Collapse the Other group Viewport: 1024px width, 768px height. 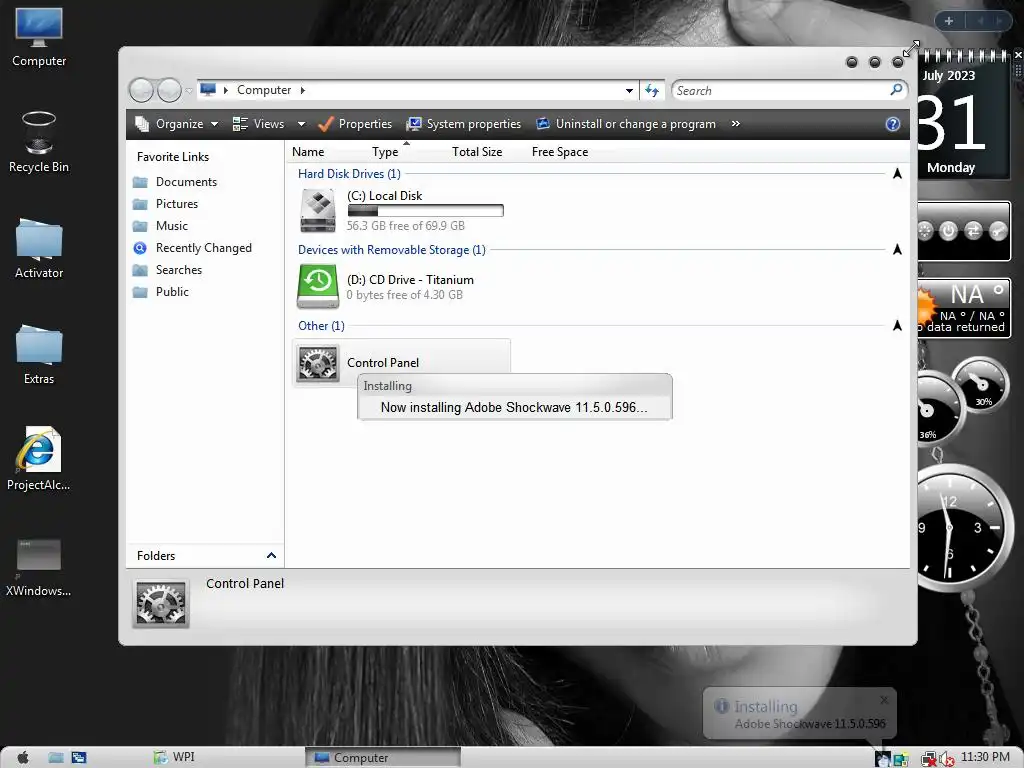(897, 326)
